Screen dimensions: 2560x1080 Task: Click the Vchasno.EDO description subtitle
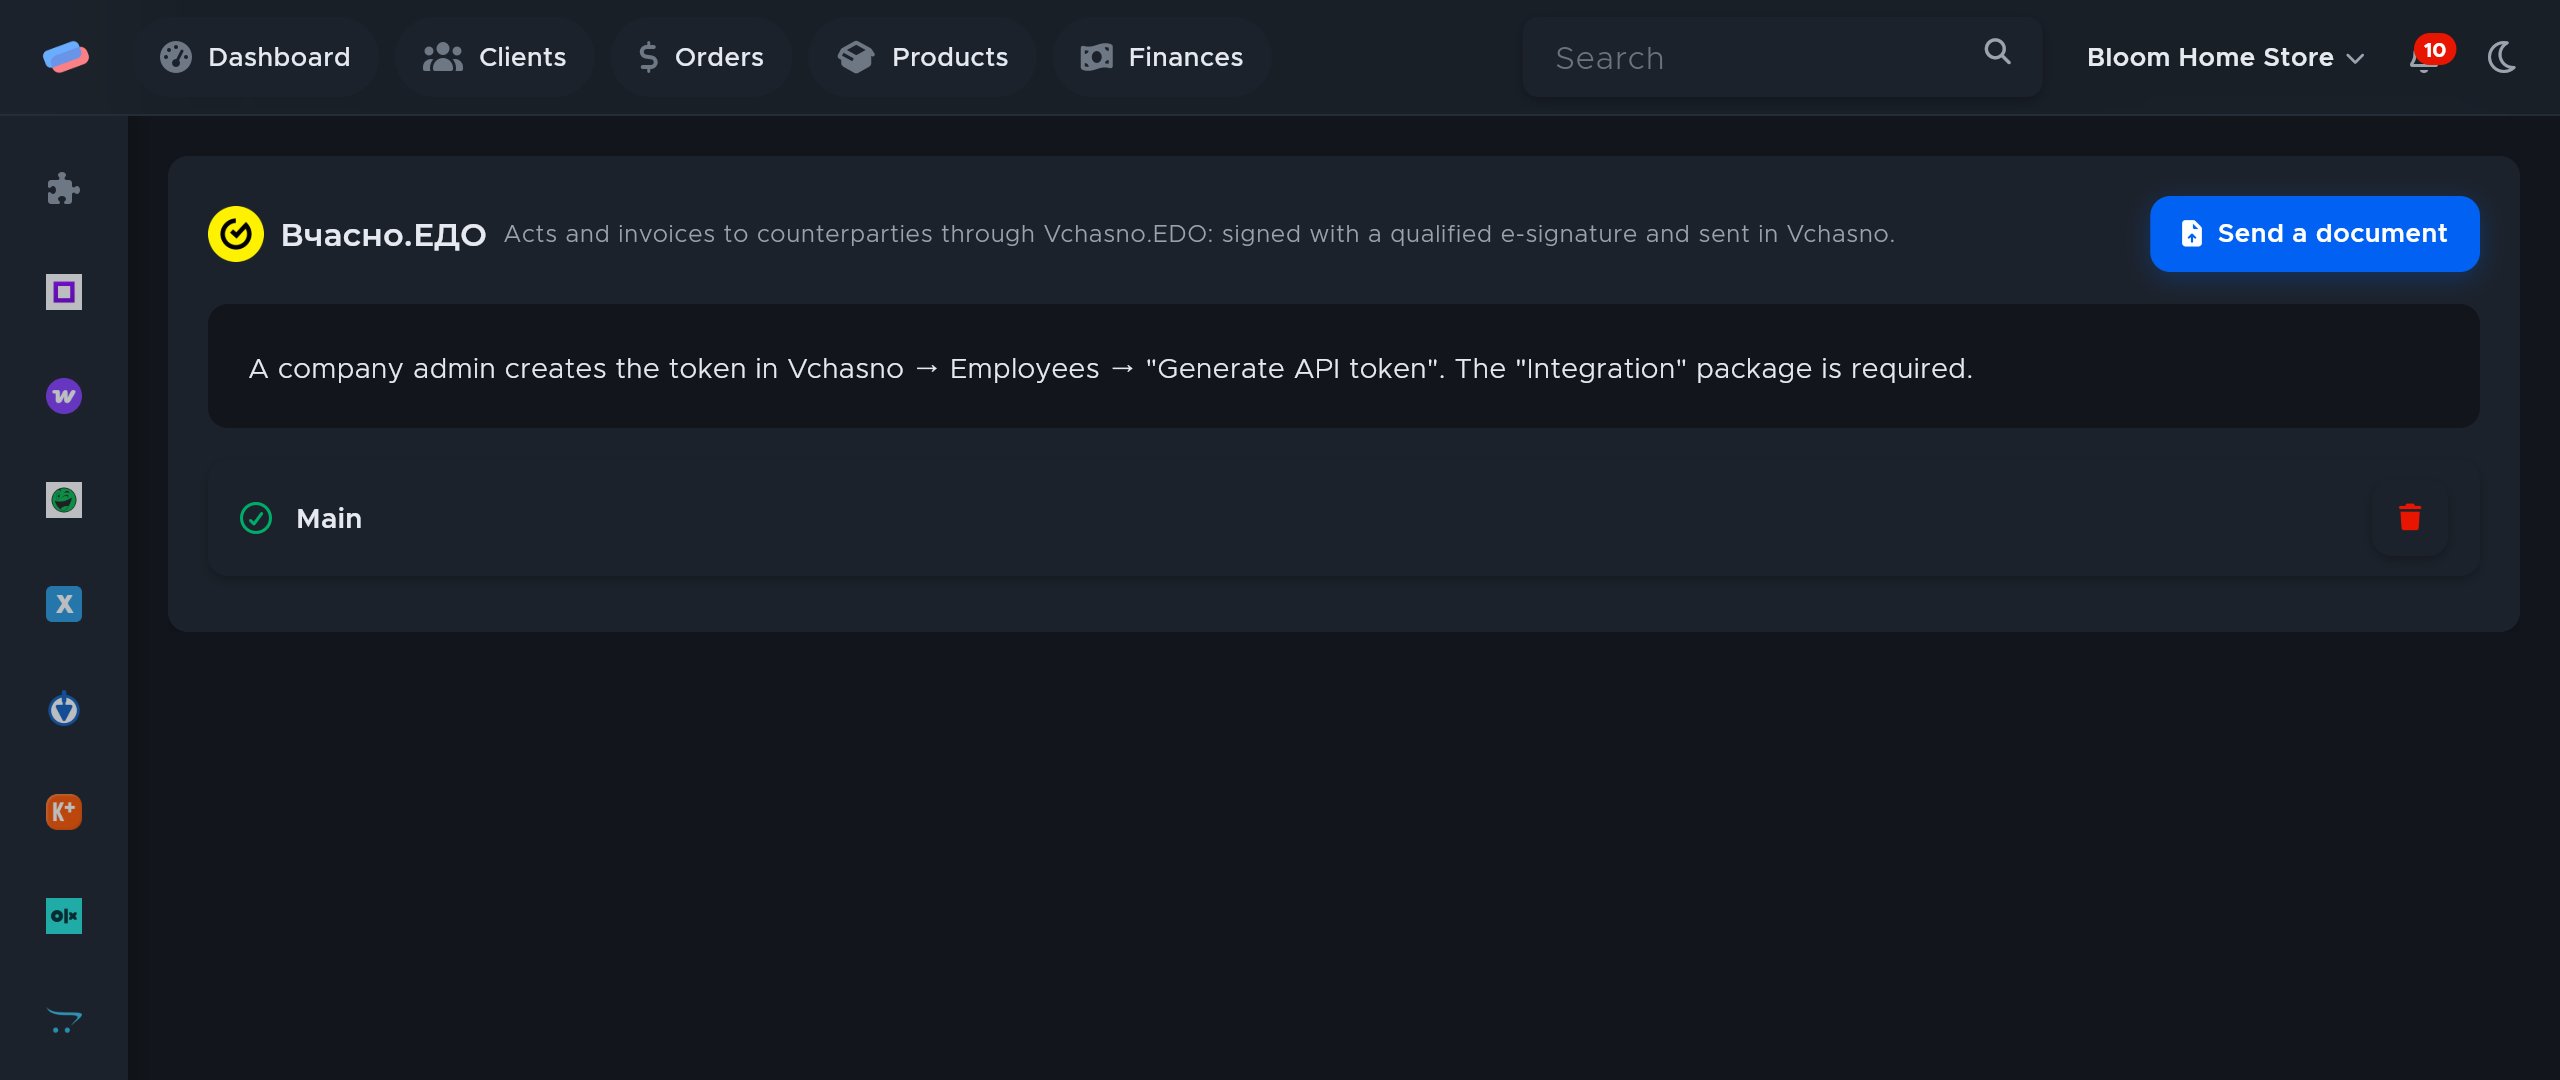1199,234
